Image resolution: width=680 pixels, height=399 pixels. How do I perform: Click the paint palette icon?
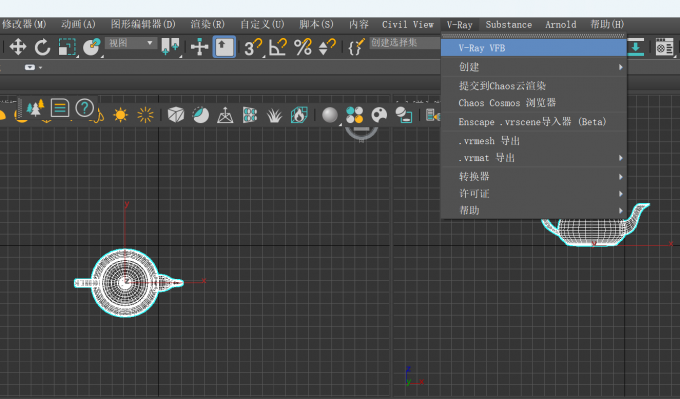coord(379,115)
